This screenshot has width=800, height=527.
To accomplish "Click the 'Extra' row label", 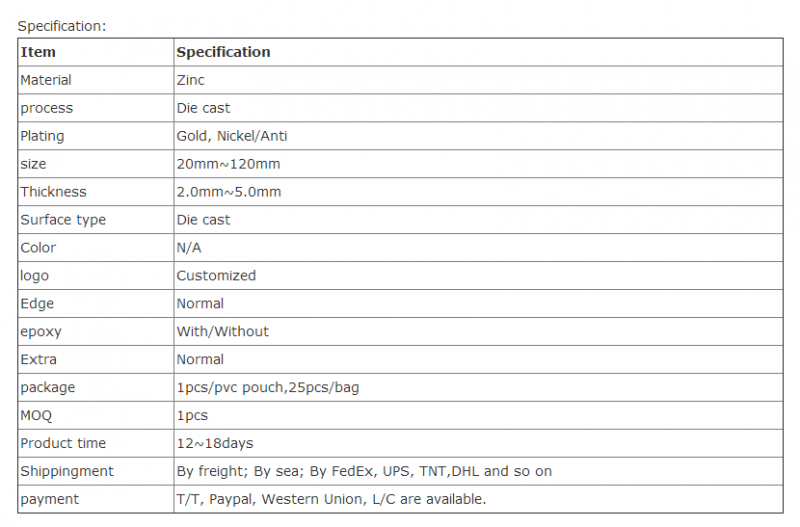I will coord(38,360).
